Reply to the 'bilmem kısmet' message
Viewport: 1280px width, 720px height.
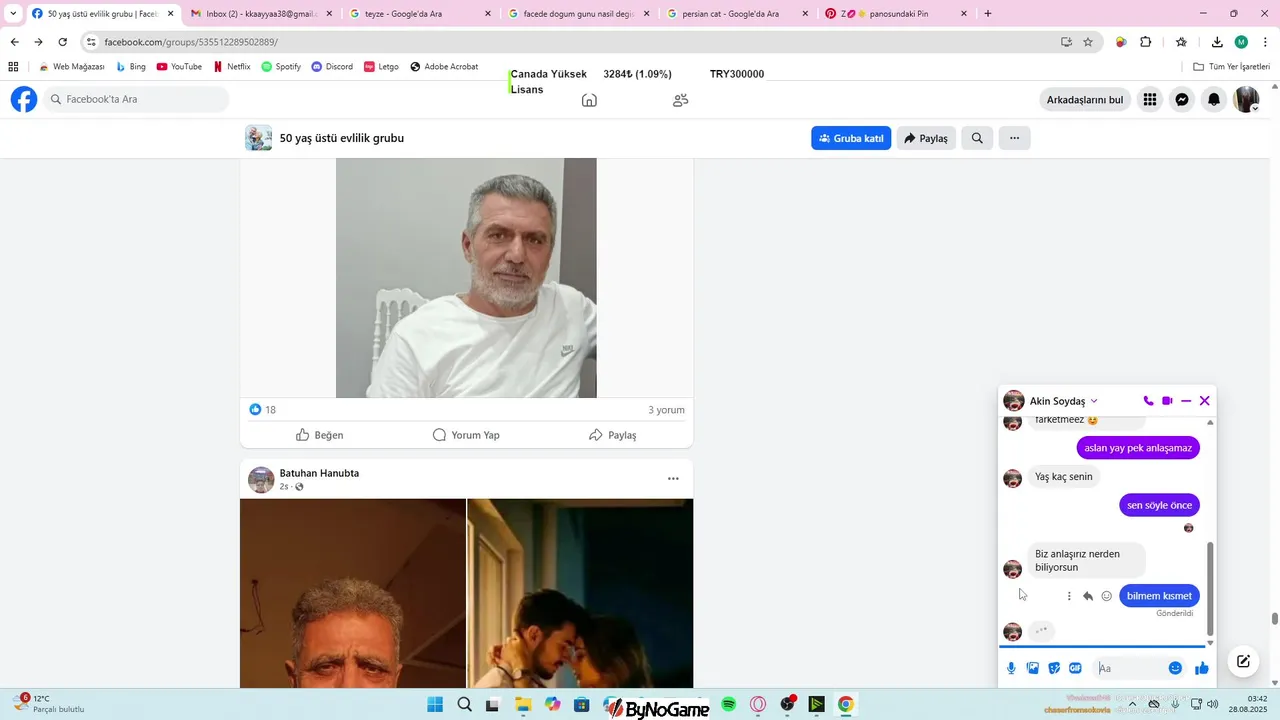pyautogui.click(x=1088, y=596)
